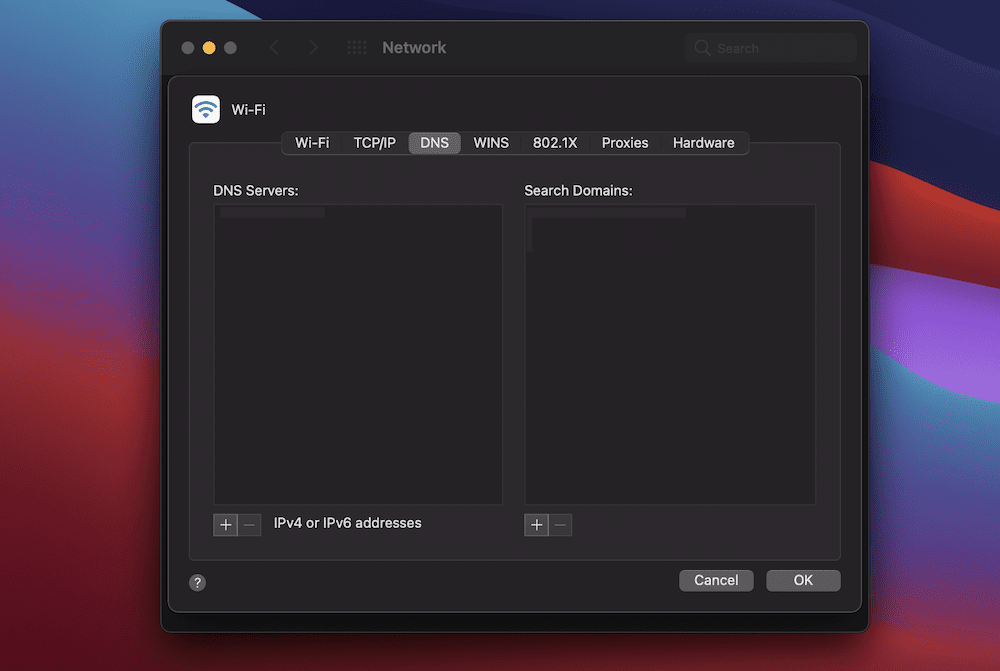The image size is (1000, 671).
Task: Show all preferences via the grid icon
Action: pyautogui.click(x=356, y=48)
